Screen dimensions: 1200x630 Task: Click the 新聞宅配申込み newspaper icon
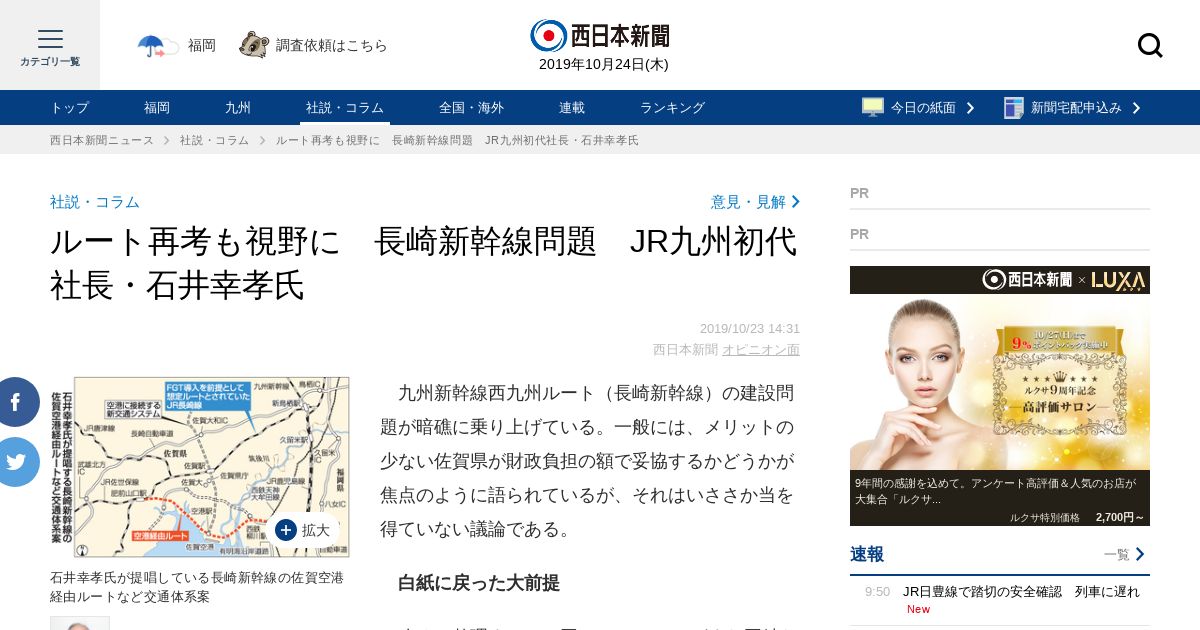1014,107
